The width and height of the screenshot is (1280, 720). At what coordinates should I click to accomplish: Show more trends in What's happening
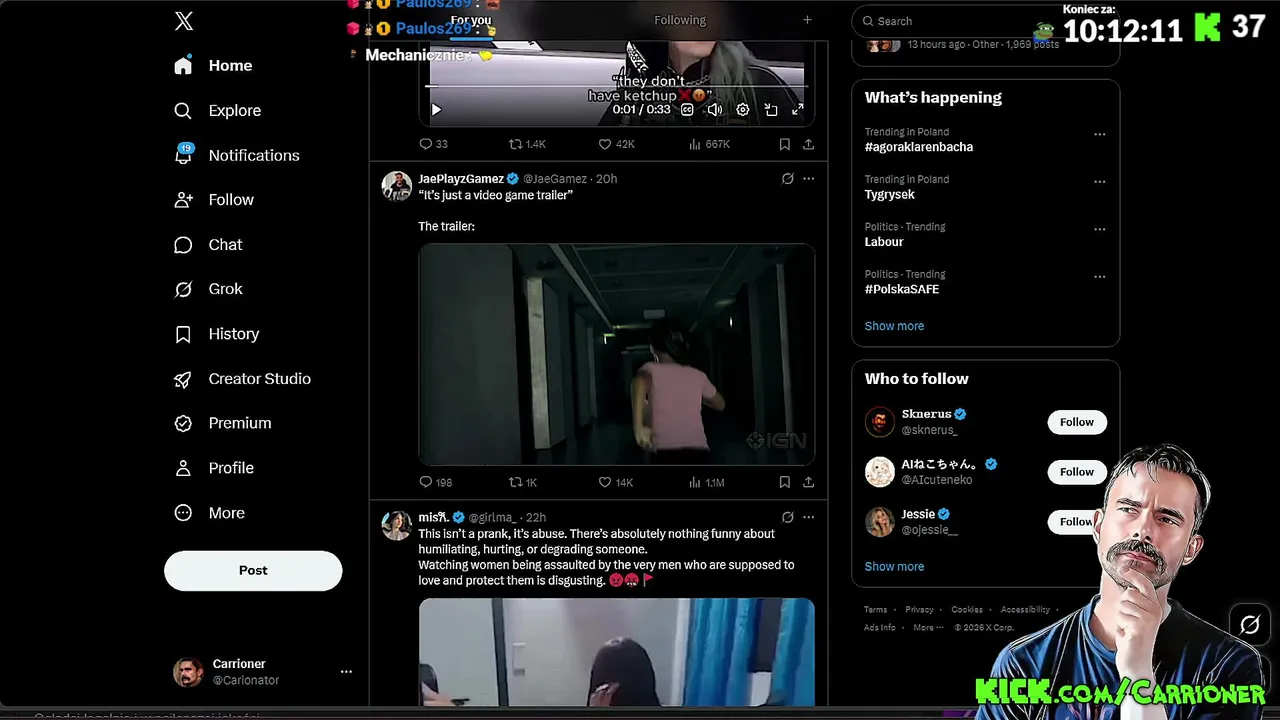(894, 326)
